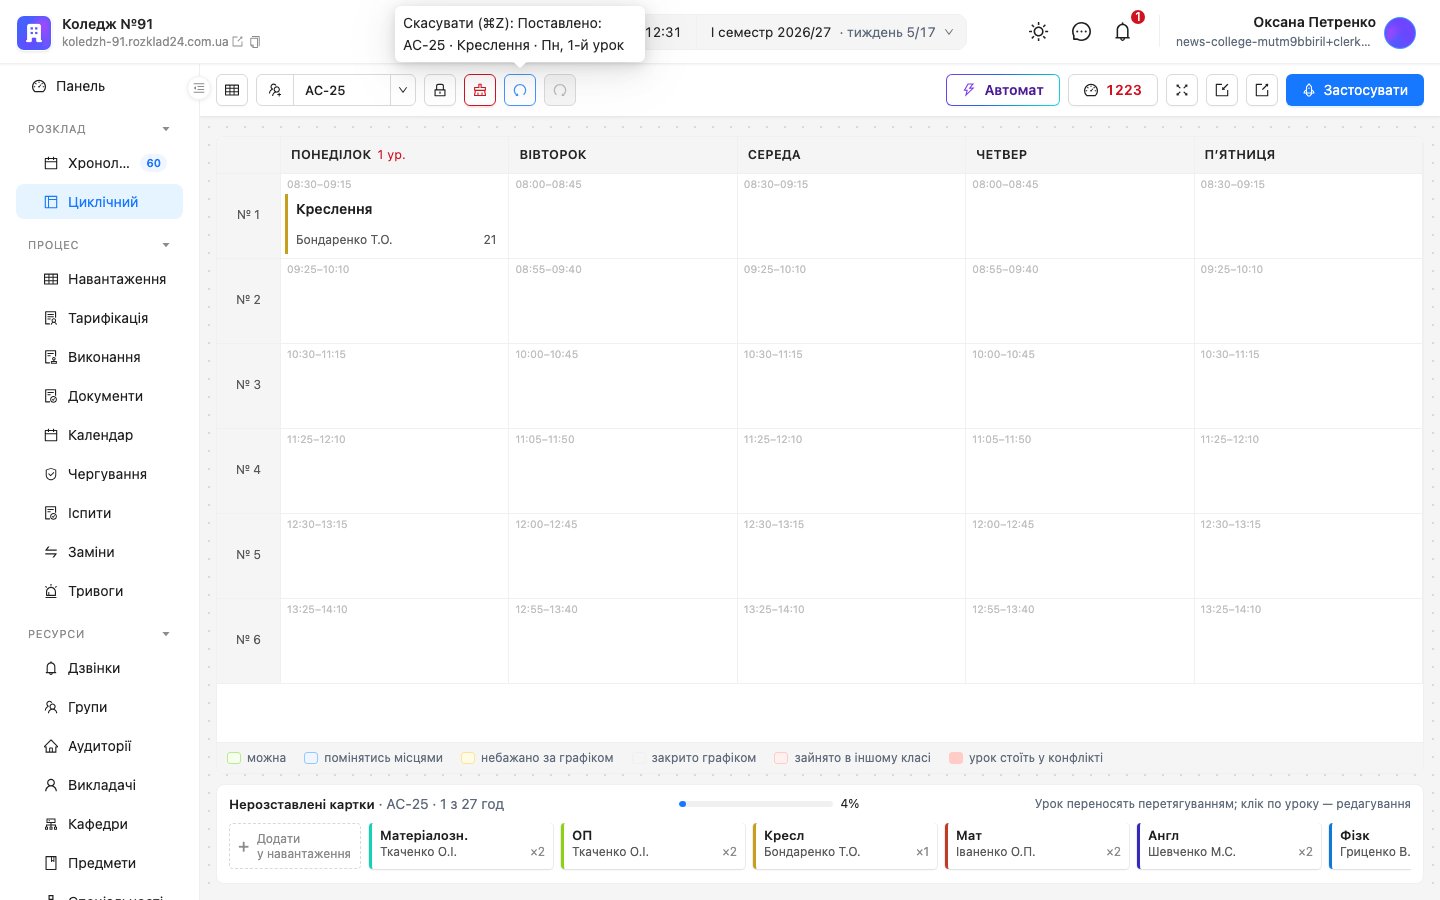Click the ОП Ткаченко О.І. card
Screen dimensions: 1440x900
(653, 846)
